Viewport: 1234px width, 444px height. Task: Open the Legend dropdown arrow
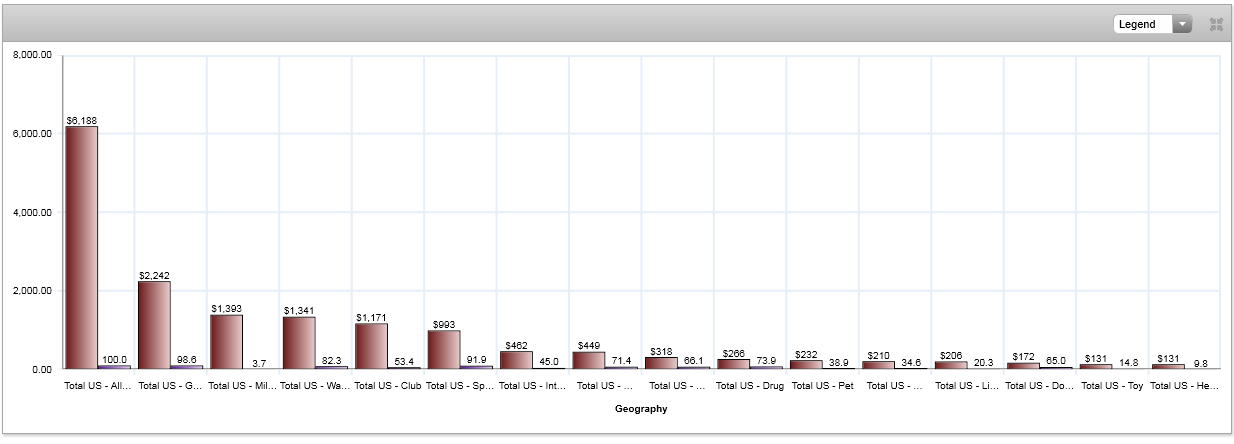pyautogui.click(x=1182, y=24)
